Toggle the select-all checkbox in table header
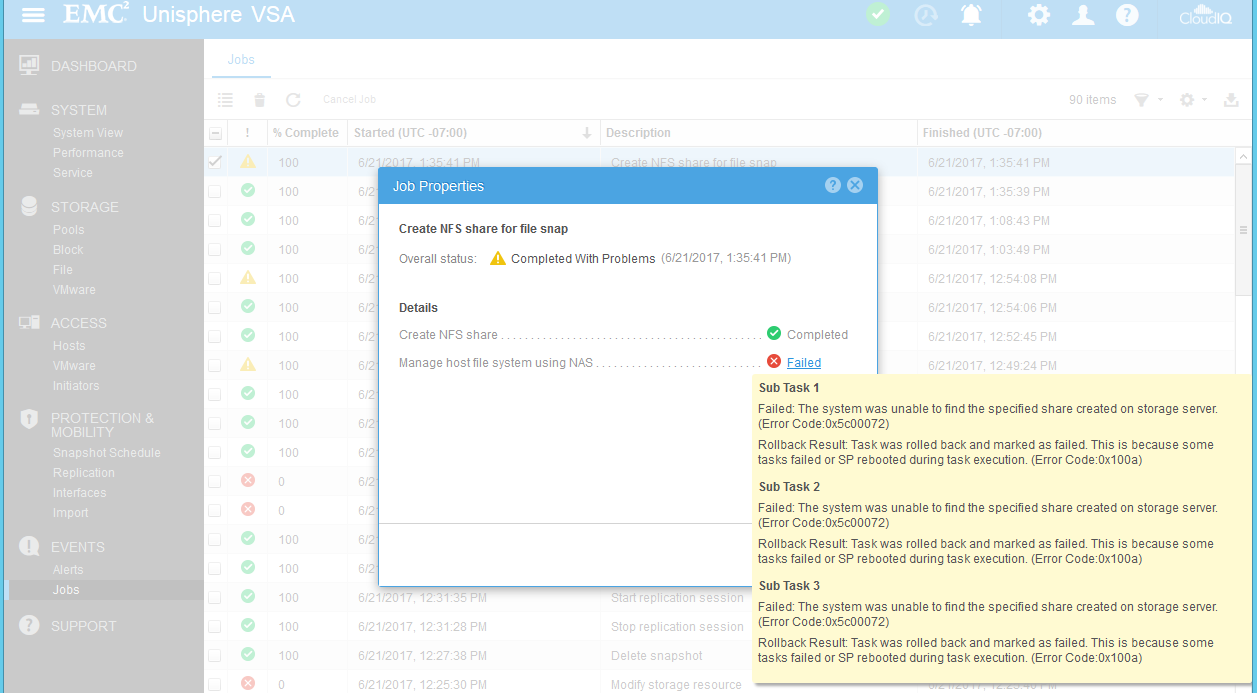 215,133
